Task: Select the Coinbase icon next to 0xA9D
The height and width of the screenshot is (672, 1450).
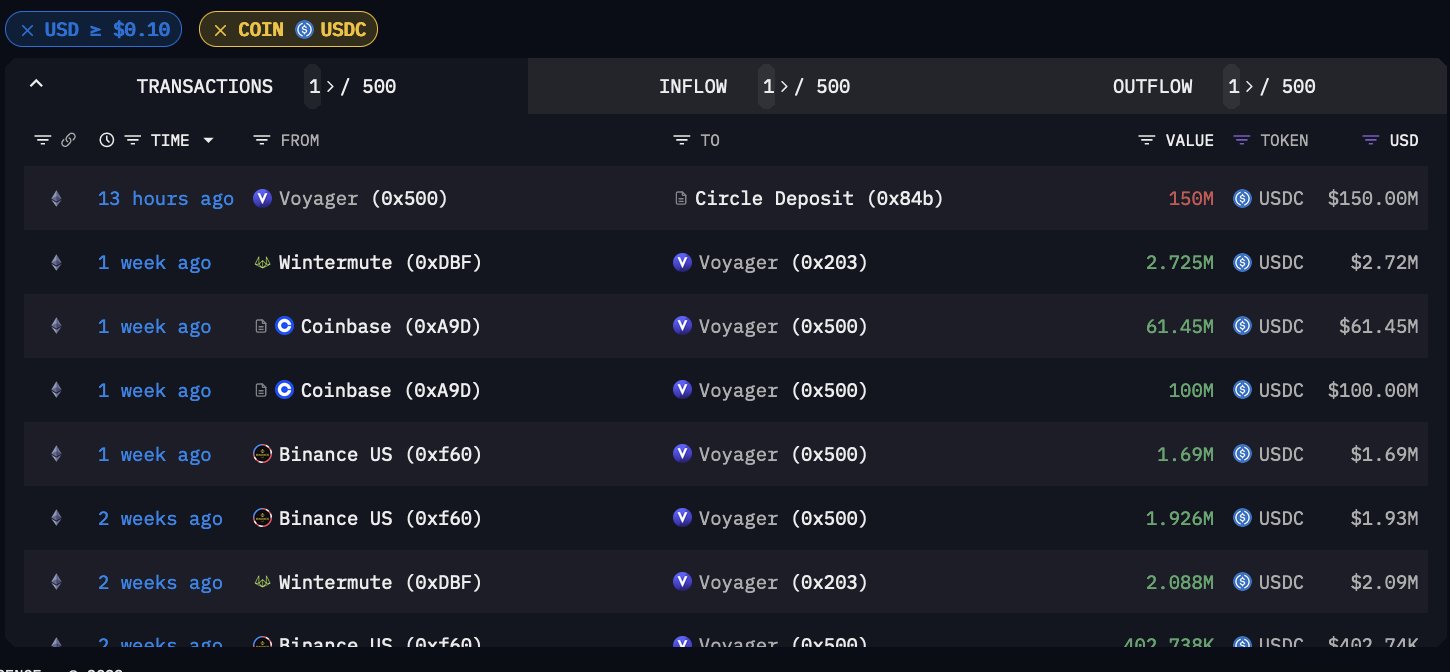Action: coord(283,326)
